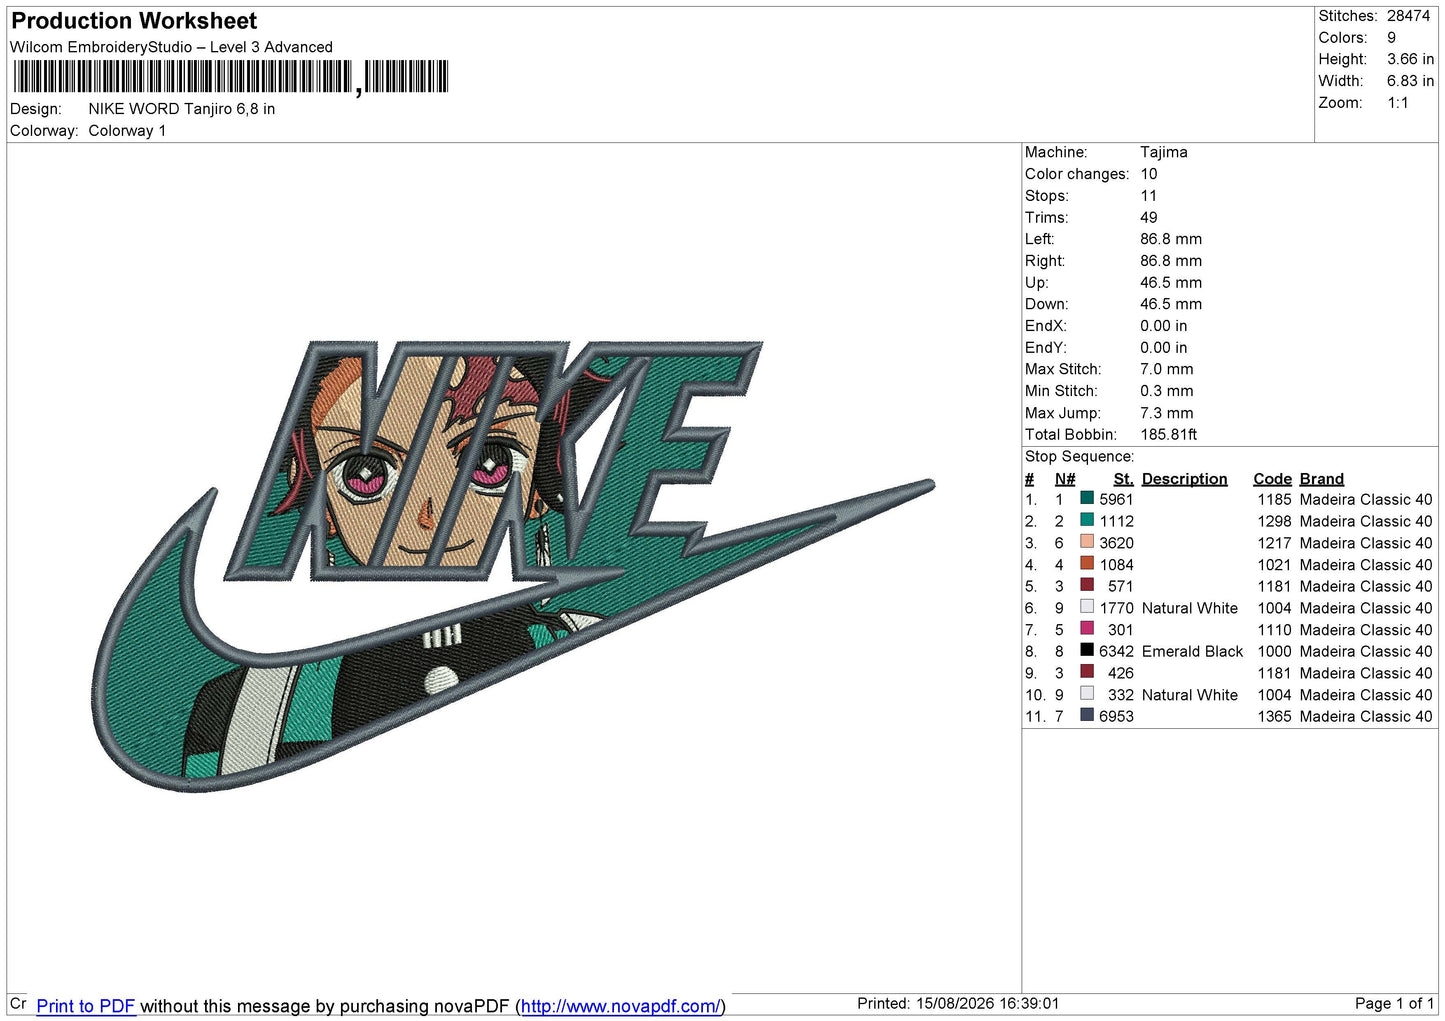This screenshot has width=1445, height=1021.
Task: Pick the Natural White swatch with 332 stitches
Action: [x=1087, y=693]
